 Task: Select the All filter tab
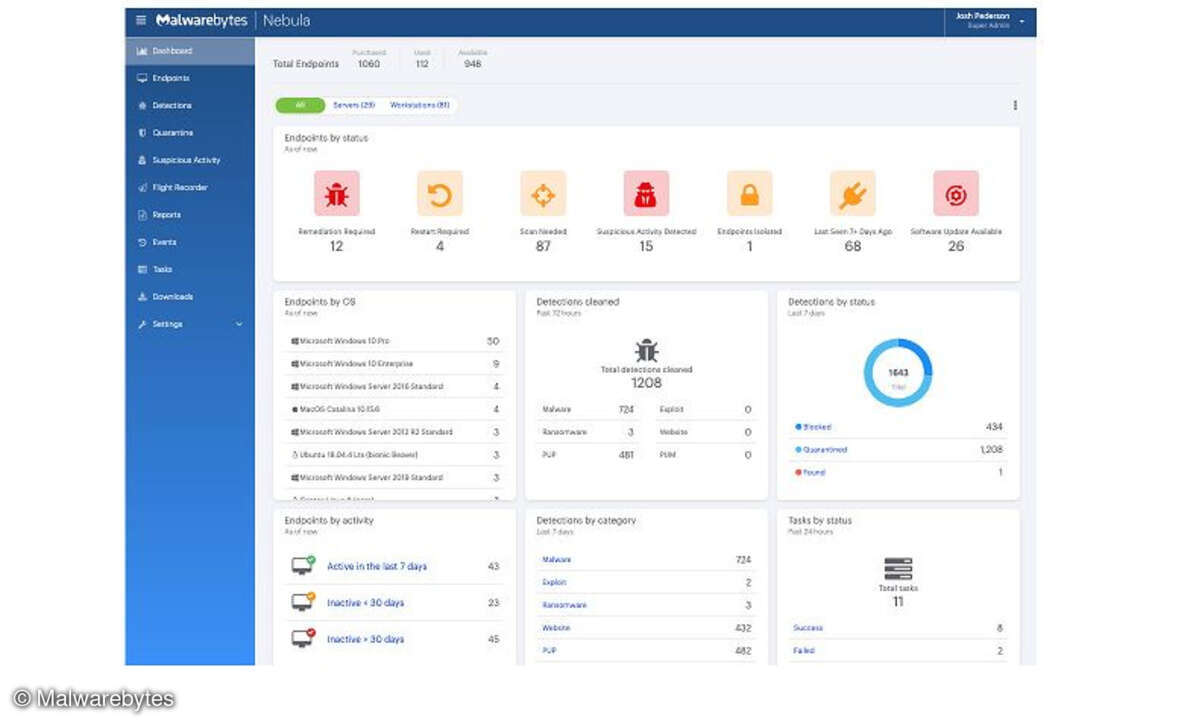[x=300, y=105]
